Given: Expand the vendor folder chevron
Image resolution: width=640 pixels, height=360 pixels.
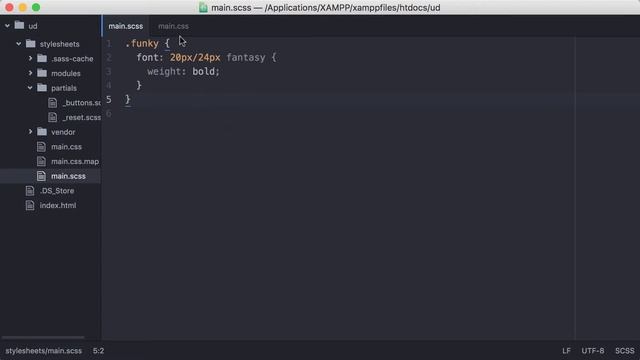Looking at the screenshot, I should (30, 132).
